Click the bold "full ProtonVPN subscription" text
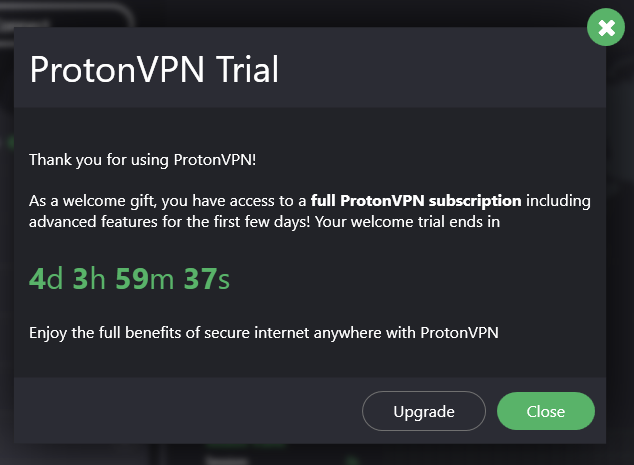Screen dimensions: 634x465 [x=416, y=201]
